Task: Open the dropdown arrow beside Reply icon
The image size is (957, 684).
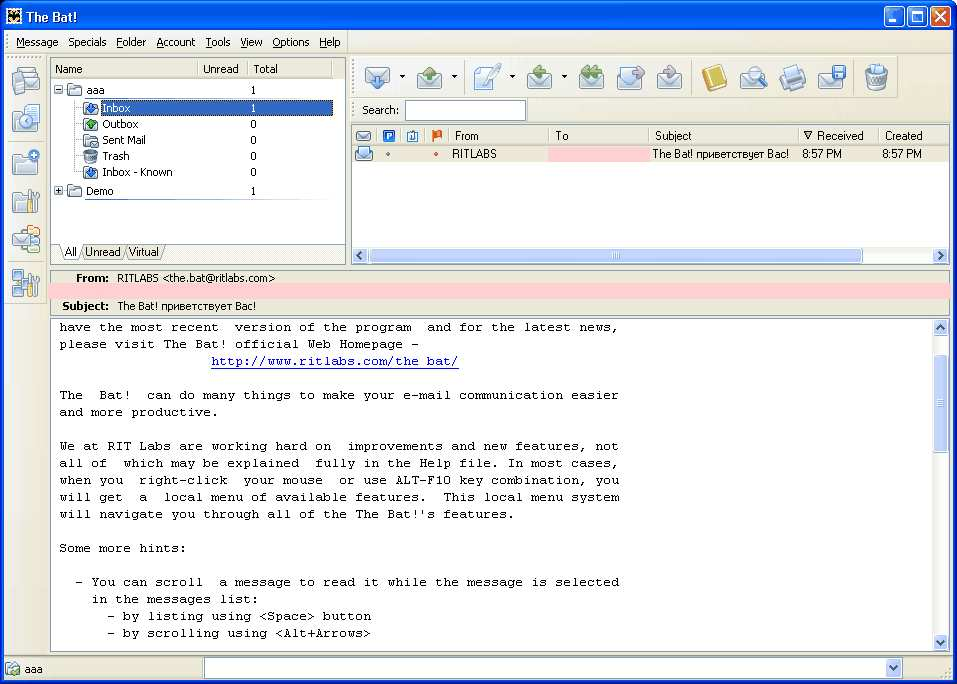Action: coord(564,77)
